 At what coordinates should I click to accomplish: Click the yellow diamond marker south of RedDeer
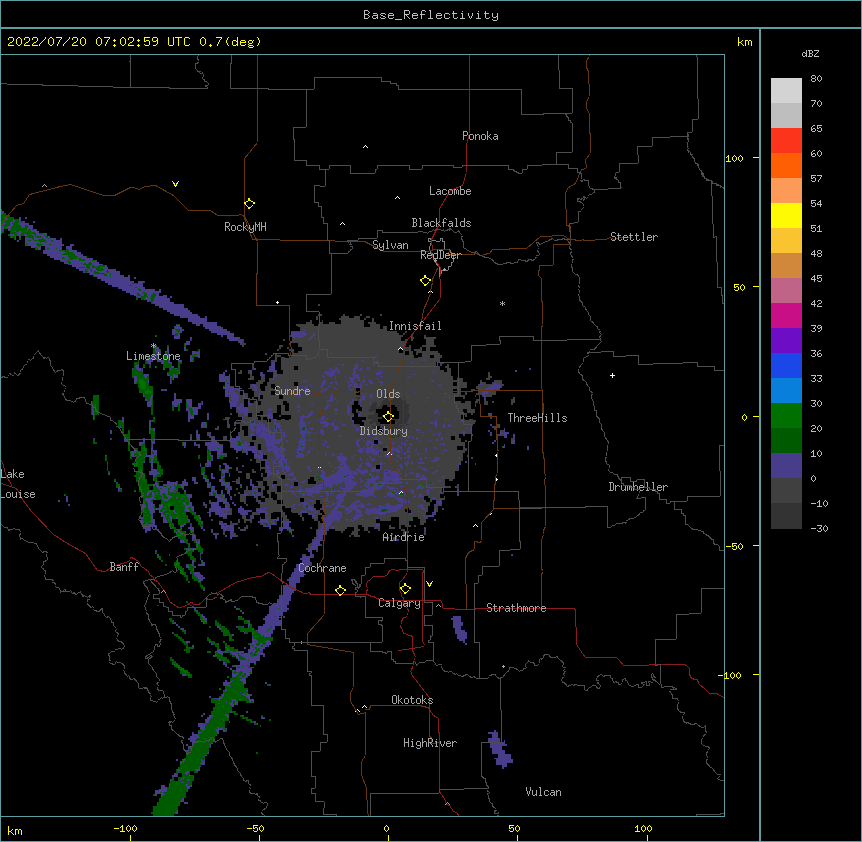tap(425, 281)
